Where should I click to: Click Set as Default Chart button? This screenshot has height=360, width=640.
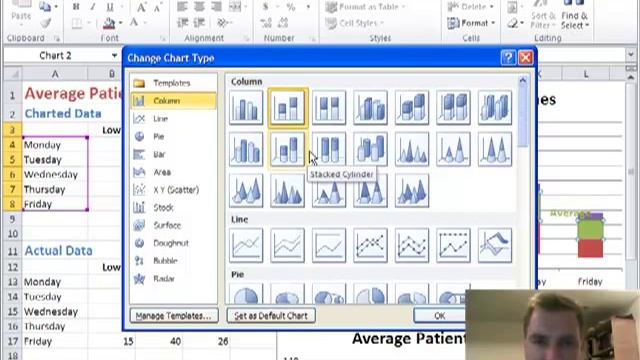(x=271, y=316)
